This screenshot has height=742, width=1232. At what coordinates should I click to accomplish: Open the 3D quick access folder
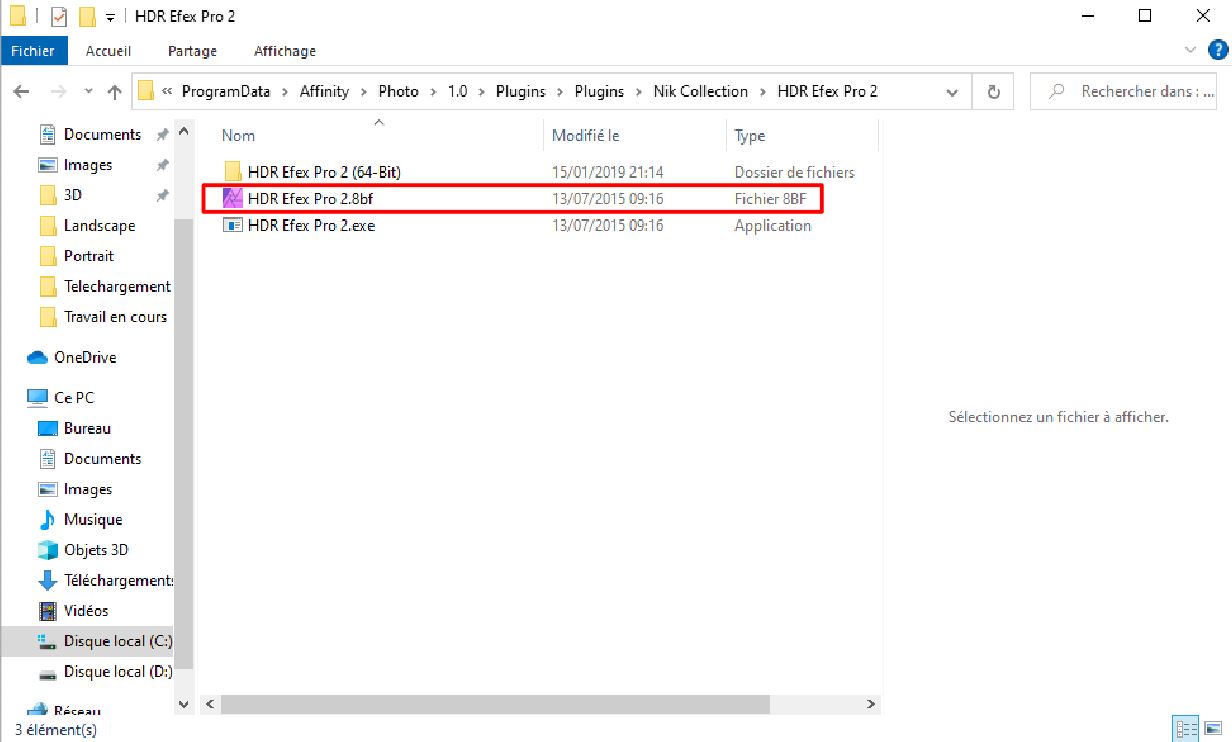(x=73, y=195)
